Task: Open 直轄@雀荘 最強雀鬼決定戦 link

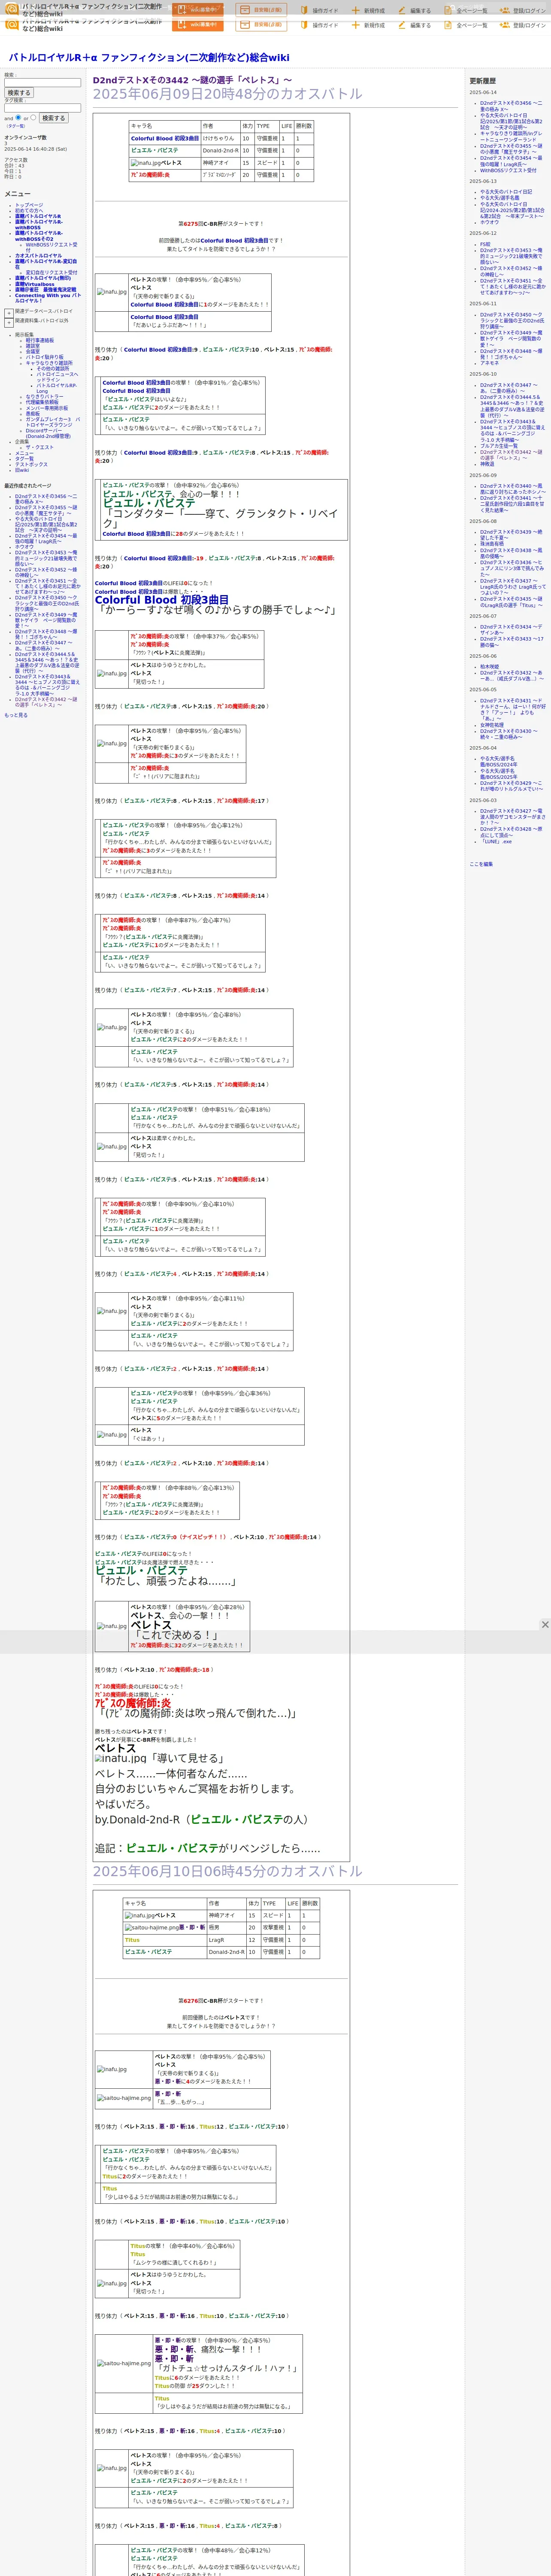Action: (45, 290)
